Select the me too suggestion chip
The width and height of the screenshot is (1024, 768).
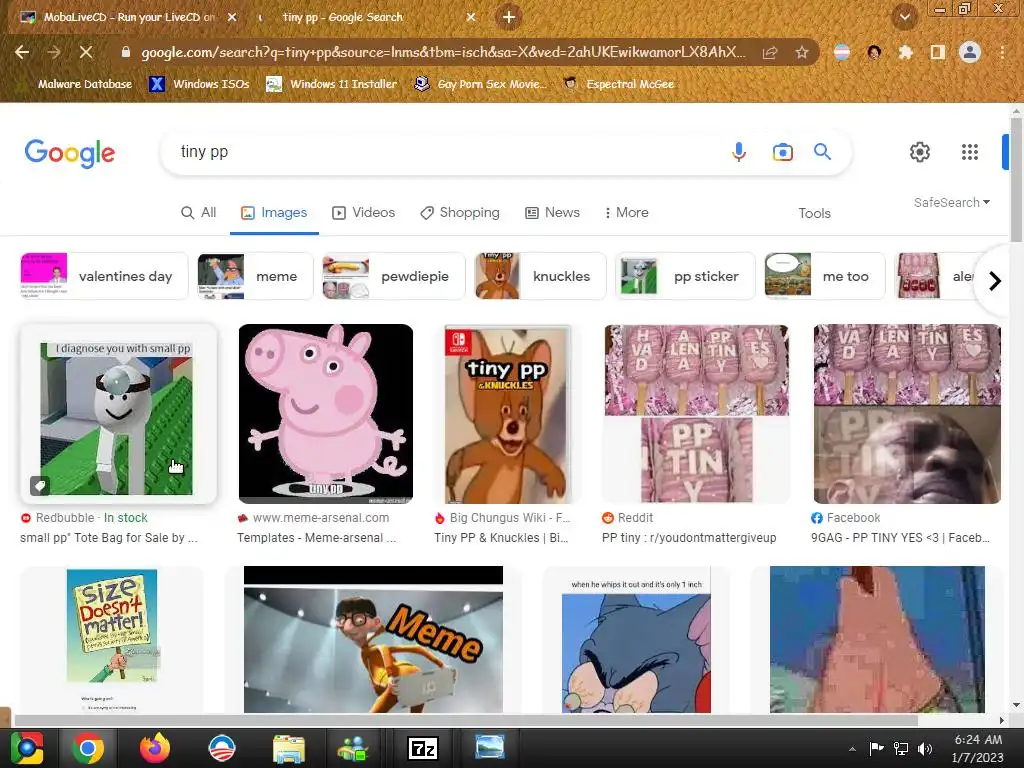pyautogui.click(x=825, y=276)
